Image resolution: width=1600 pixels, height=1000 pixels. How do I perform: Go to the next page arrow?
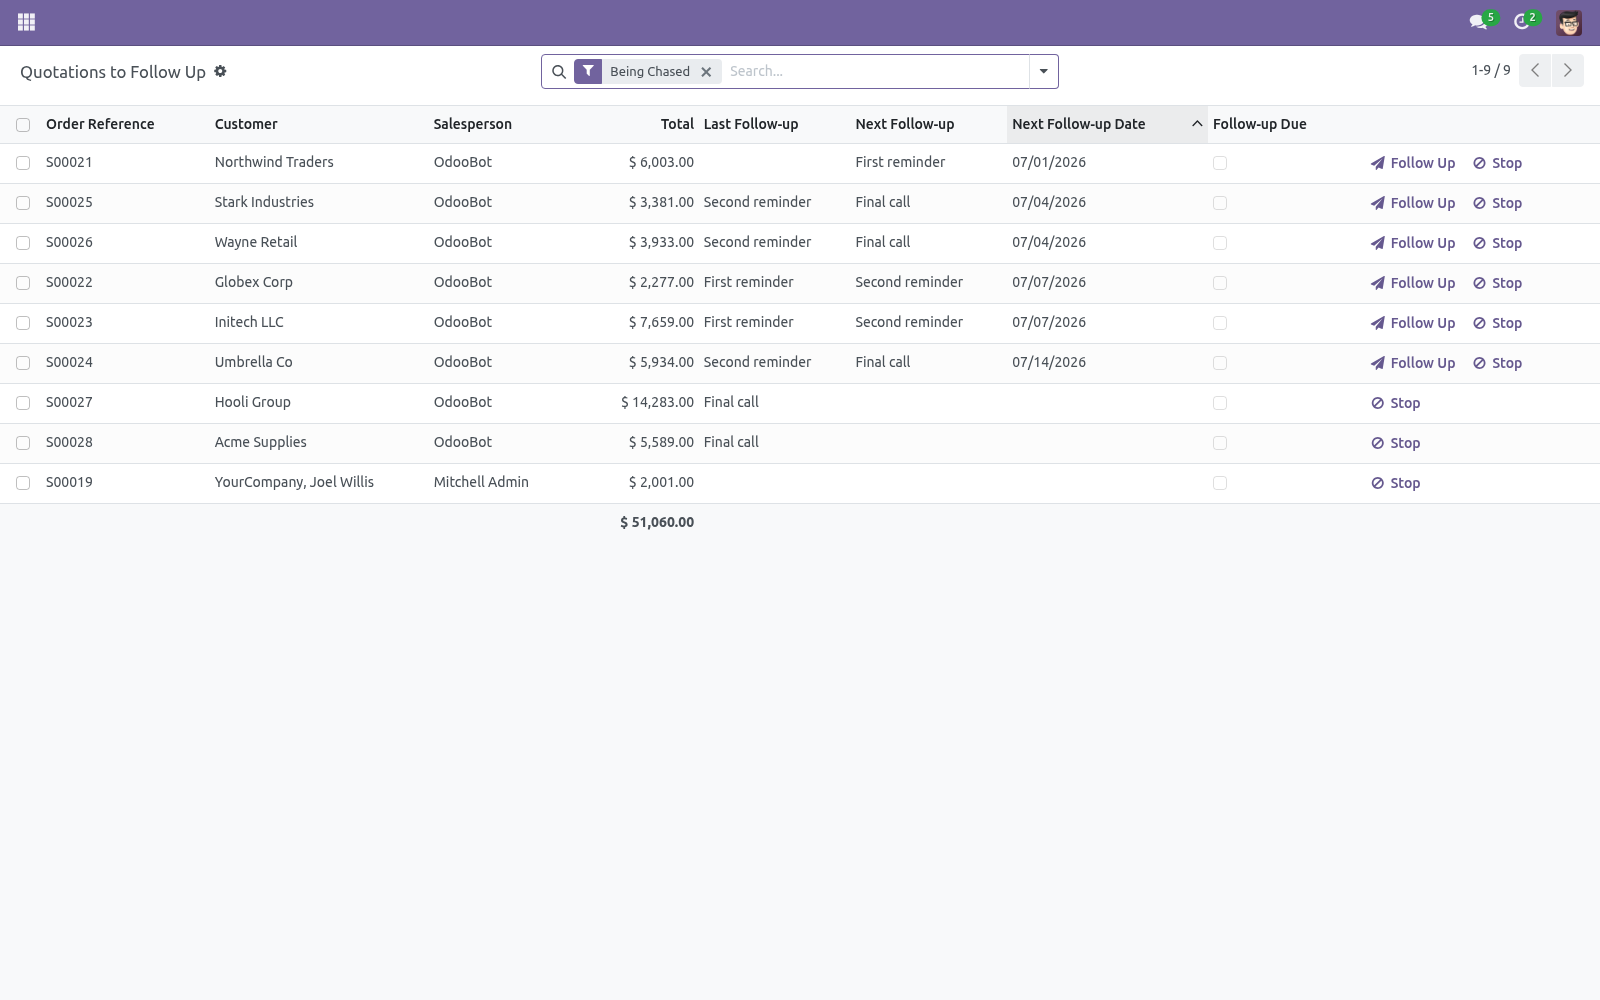click(1567, 71)
